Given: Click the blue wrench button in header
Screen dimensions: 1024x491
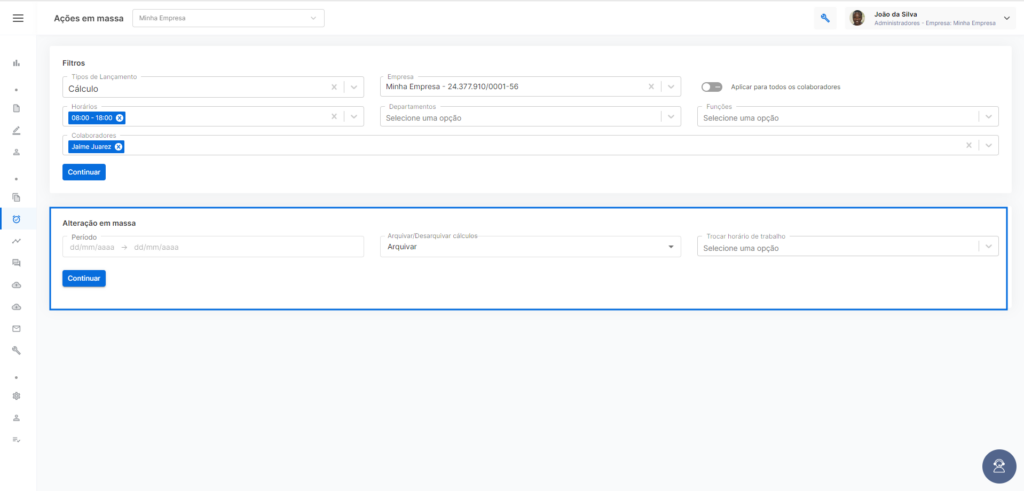Looking at the screenshot, I should (x=825, y=18).
